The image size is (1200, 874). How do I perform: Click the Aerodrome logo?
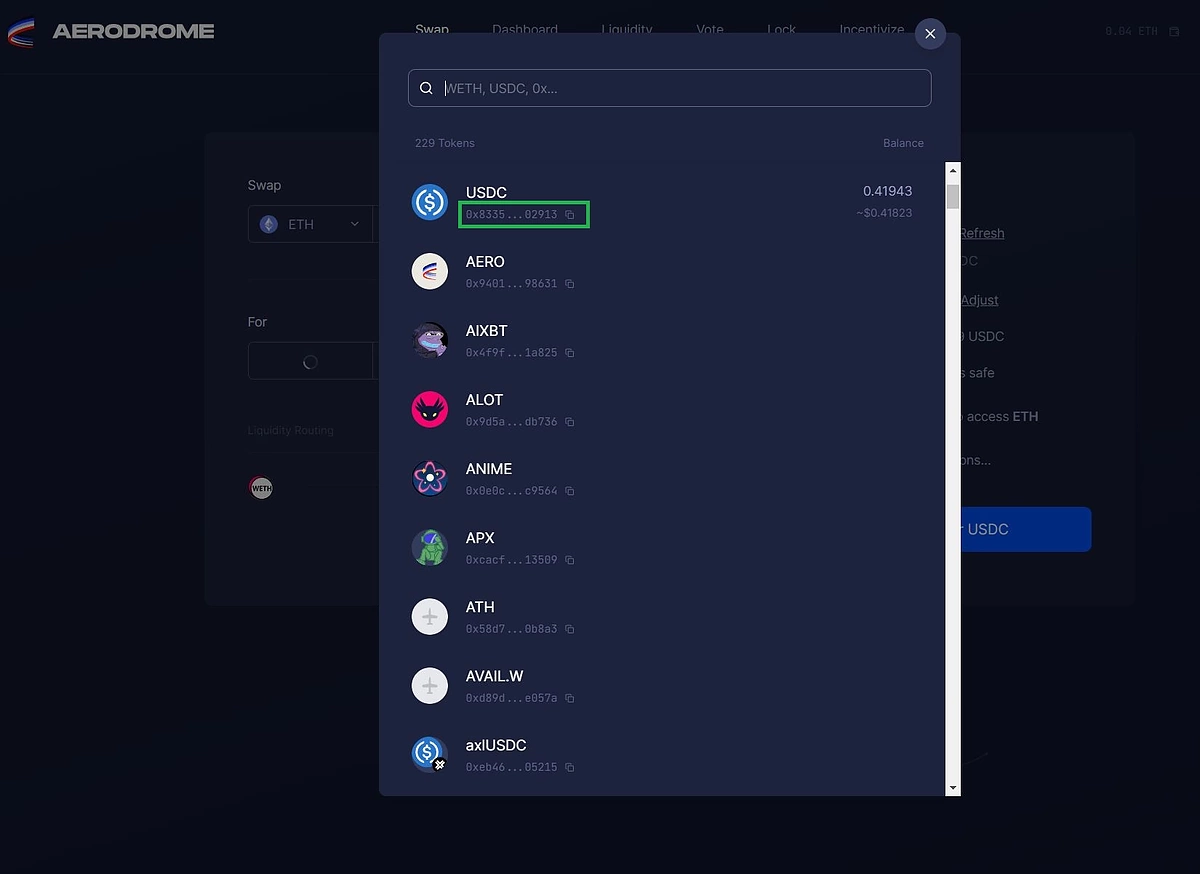[x=20, y=32]
